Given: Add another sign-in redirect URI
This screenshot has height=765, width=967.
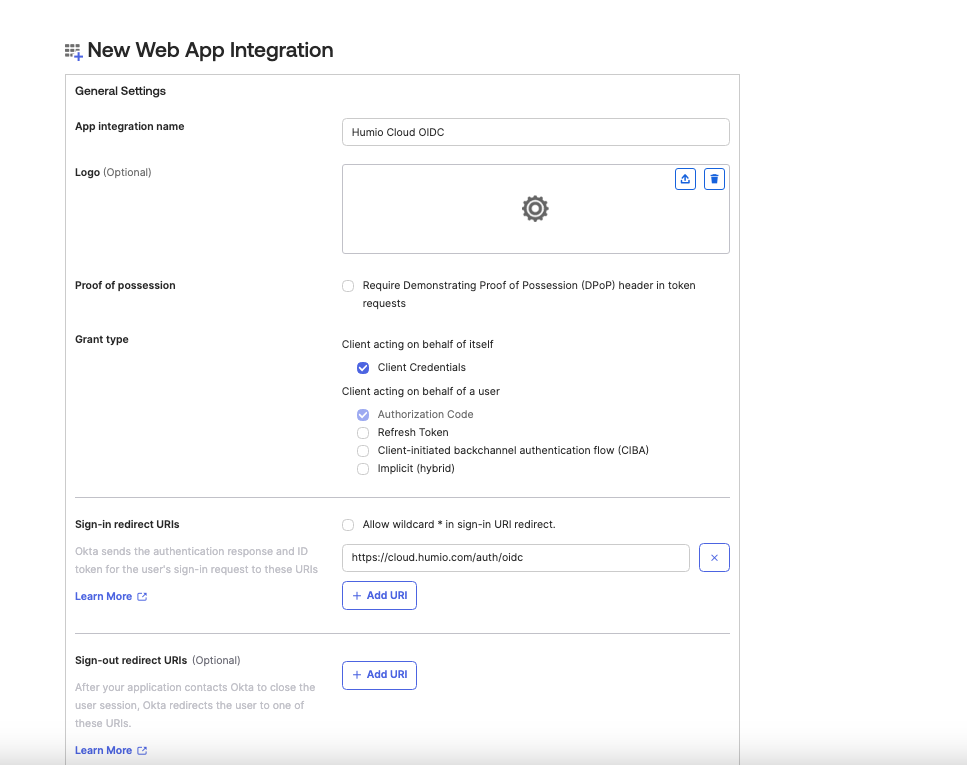Looking at the screenshot, I should pos(379,595).
